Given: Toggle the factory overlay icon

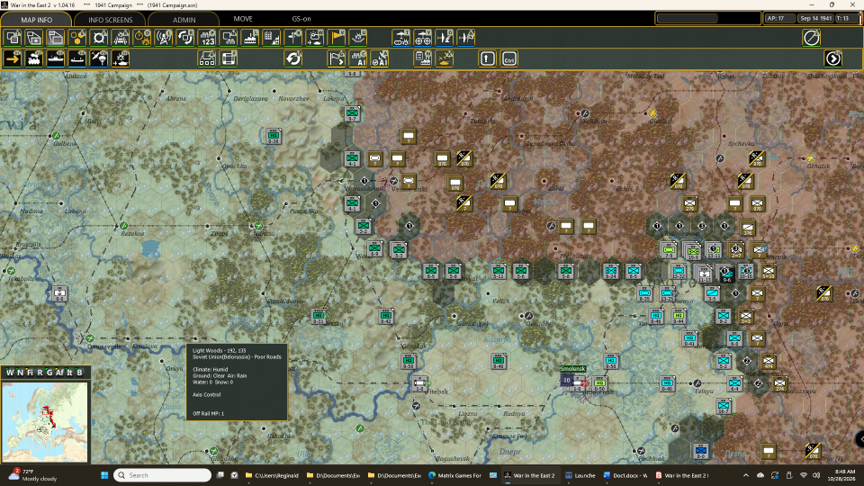Looking at the screenshot, I should tap(250, 38).
